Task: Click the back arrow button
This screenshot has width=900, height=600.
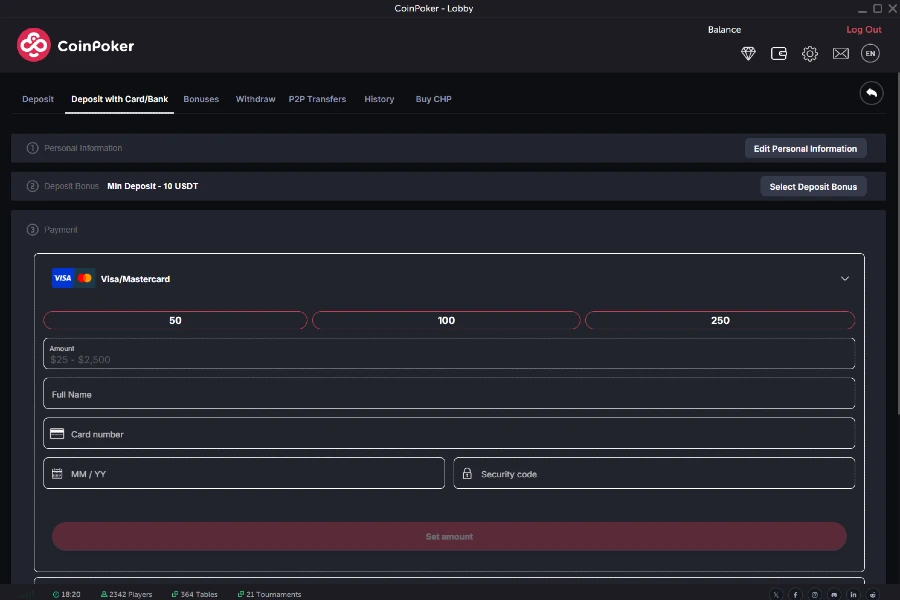Action: point(871,93)
